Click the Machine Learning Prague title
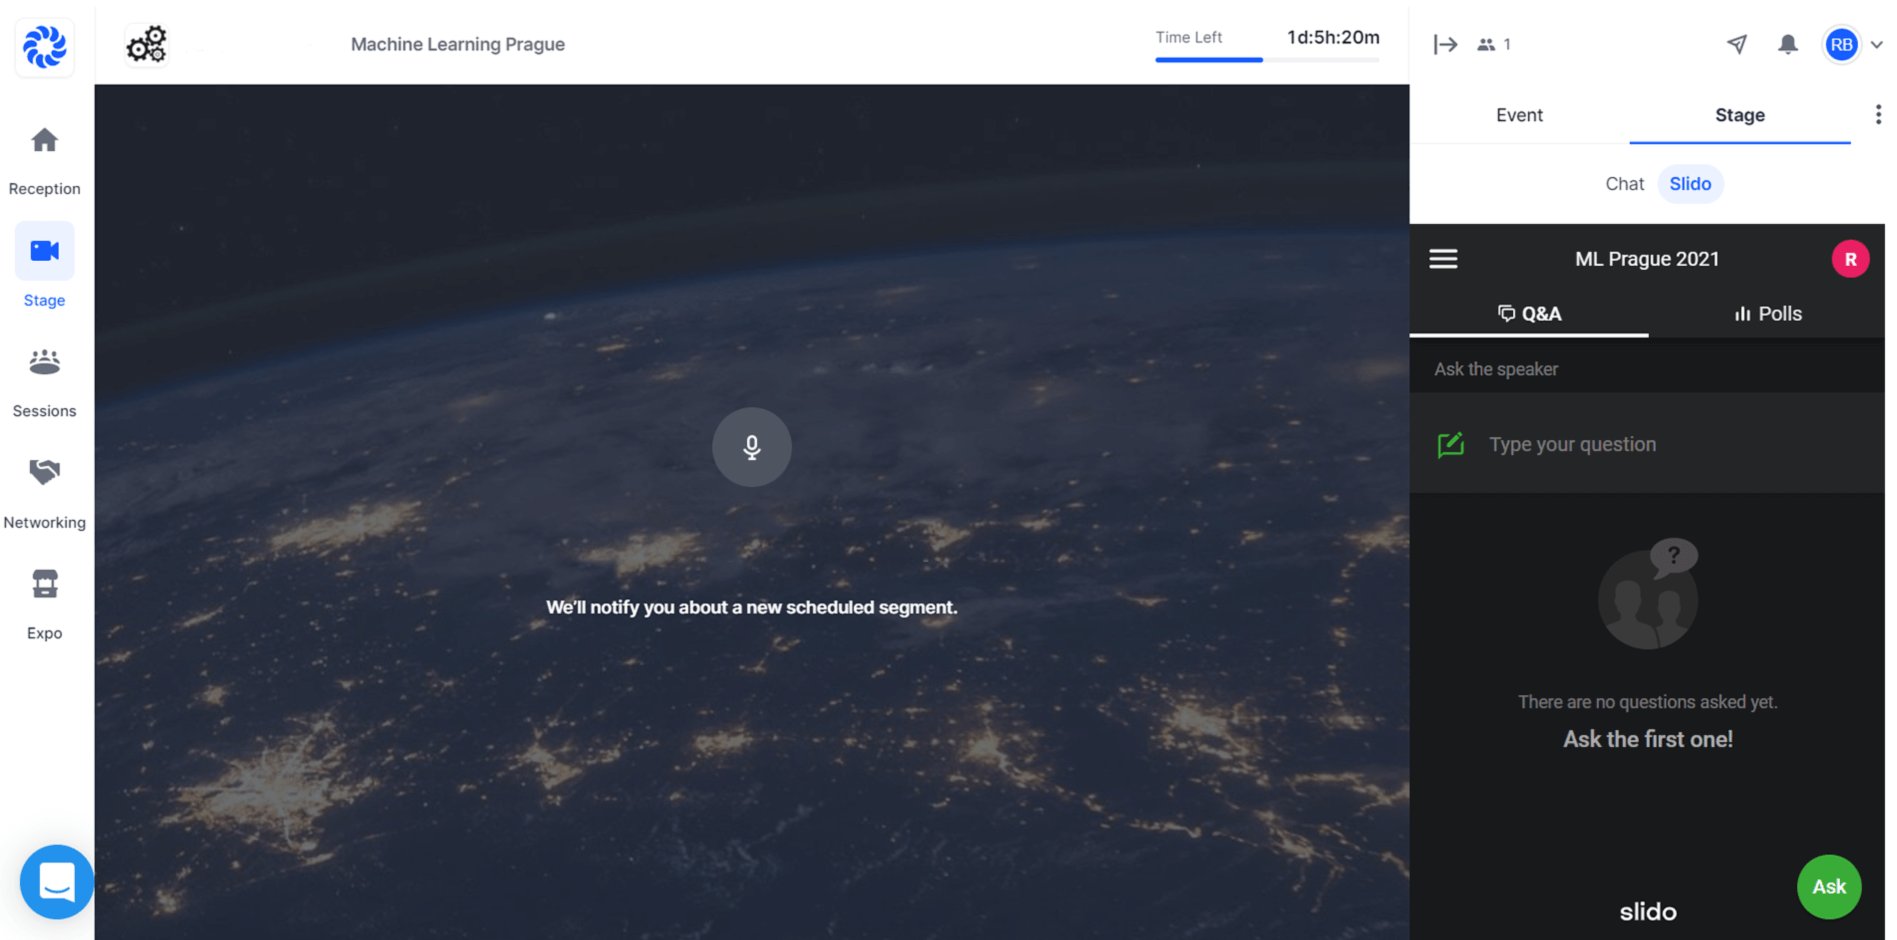Viewport: 1897px width, 940px height. 458,44
